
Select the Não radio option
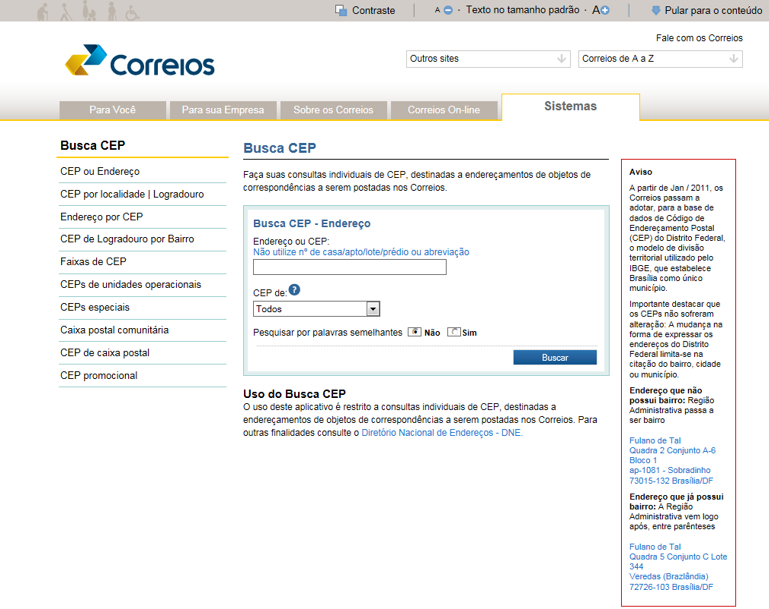click(414, 332)
